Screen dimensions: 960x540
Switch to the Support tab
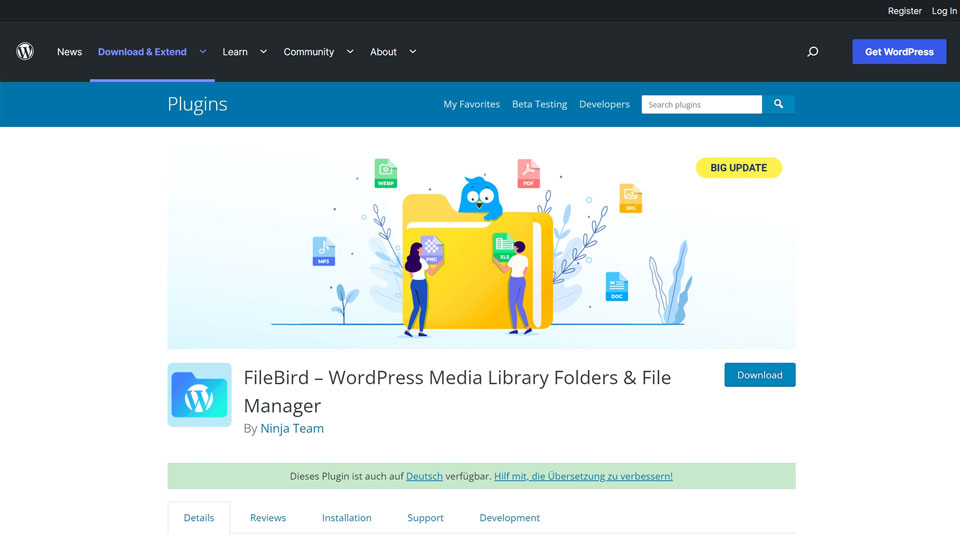point(426,518)
